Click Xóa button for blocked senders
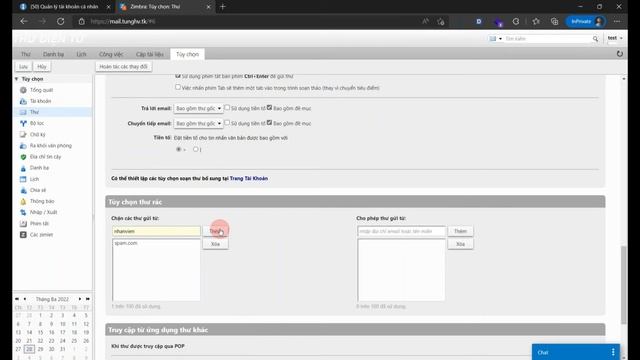 click(215, 244)
